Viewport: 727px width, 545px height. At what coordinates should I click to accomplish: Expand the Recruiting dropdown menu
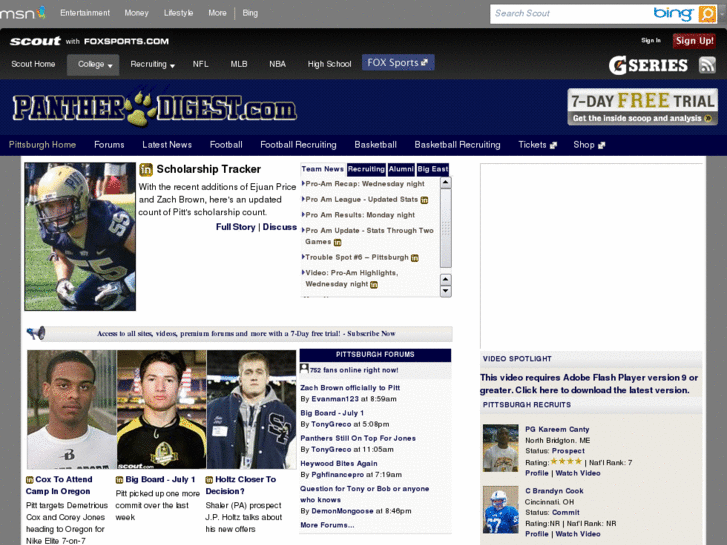tap(152, 64)
